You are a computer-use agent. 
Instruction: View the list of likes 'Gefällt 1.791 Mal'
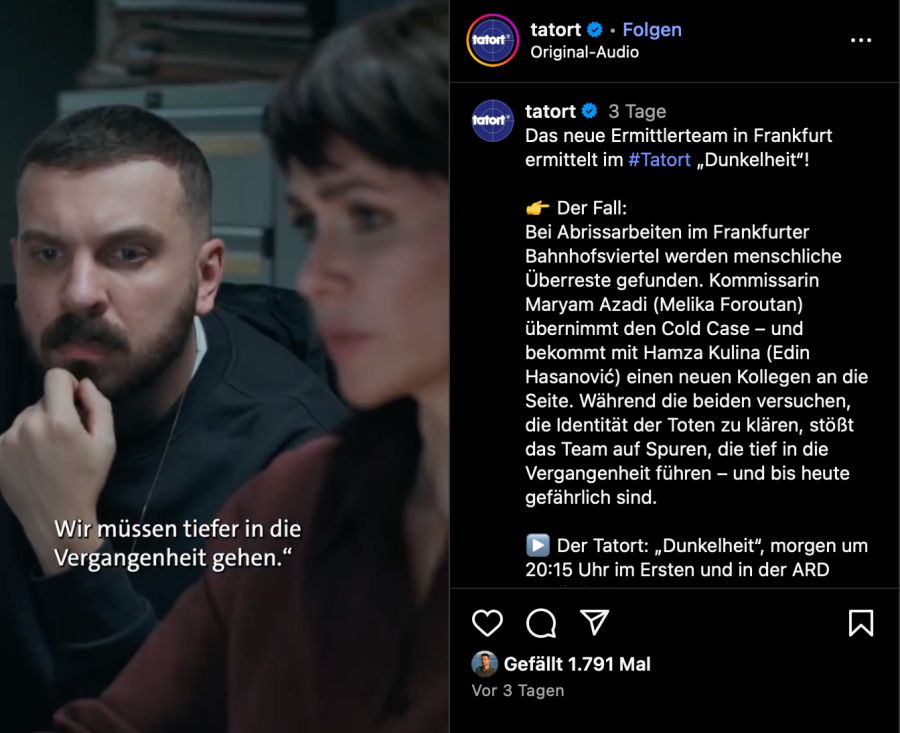point(577,664)
